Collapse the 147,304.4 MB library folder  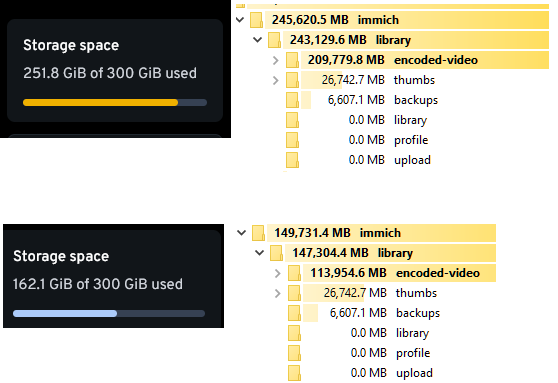click(260, 253)
